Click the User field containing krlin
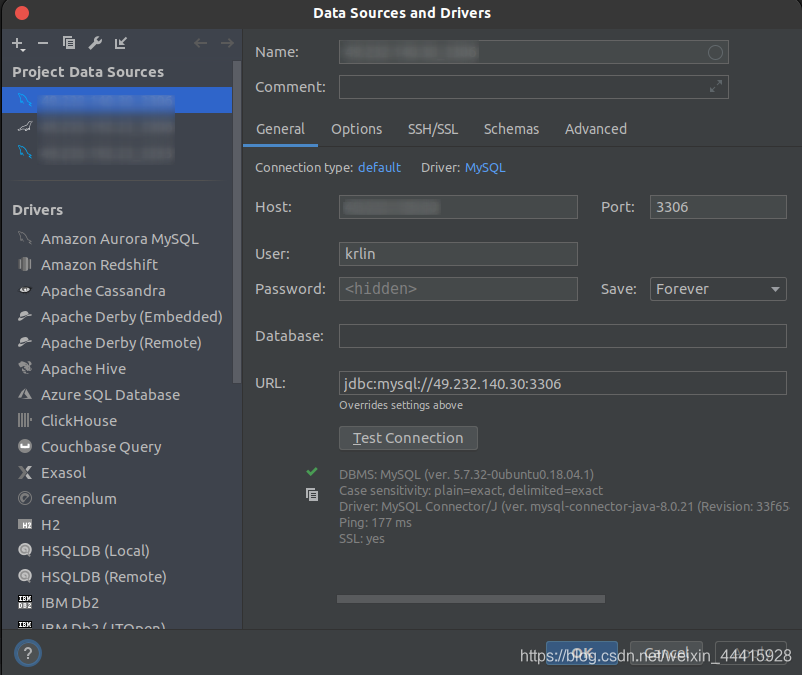This screenshot has width=802, height=675. click(458, 254)
